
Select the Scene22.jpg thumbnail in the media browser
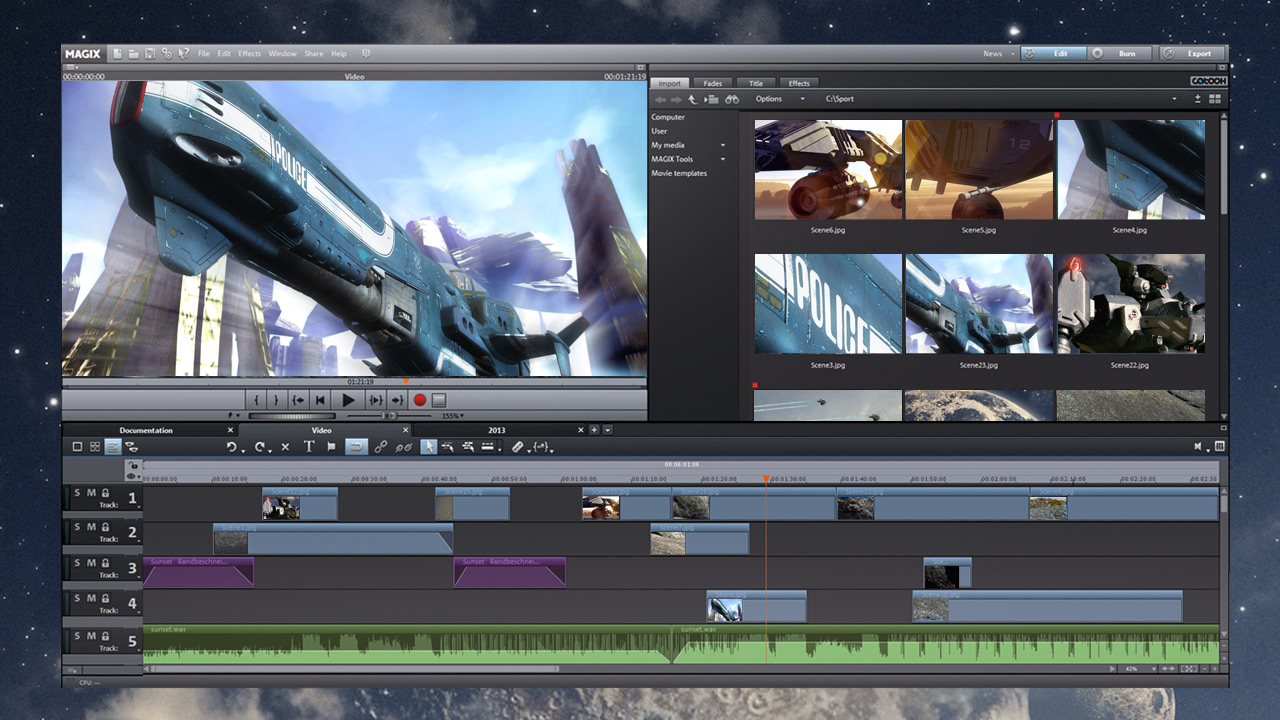click(1131, 305)
